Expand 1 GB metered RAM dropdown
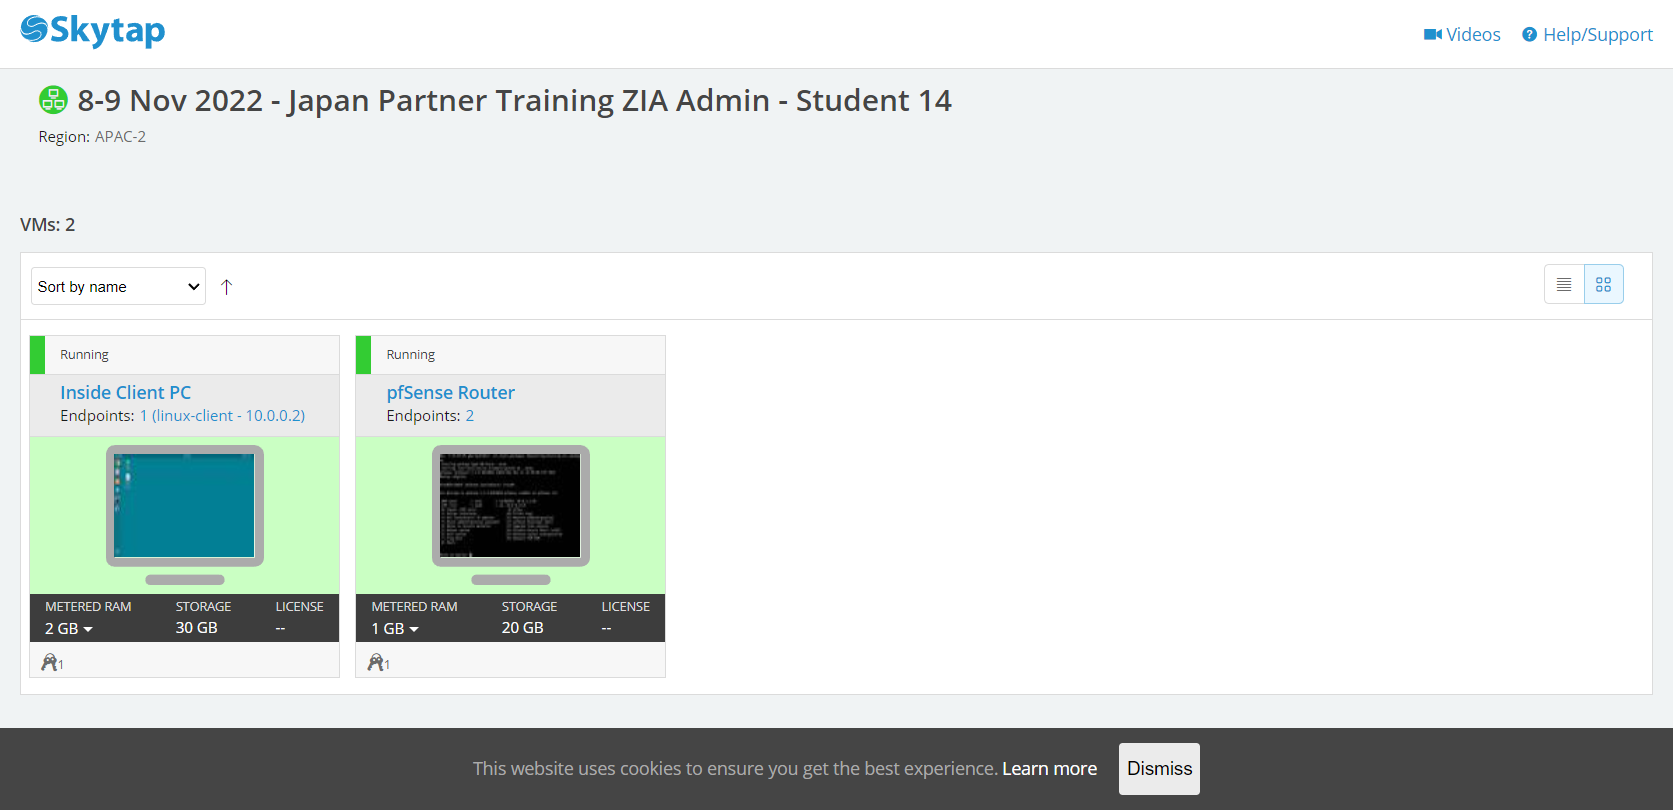Screen dimensions: 1673x810 click(x=395, y=629)
